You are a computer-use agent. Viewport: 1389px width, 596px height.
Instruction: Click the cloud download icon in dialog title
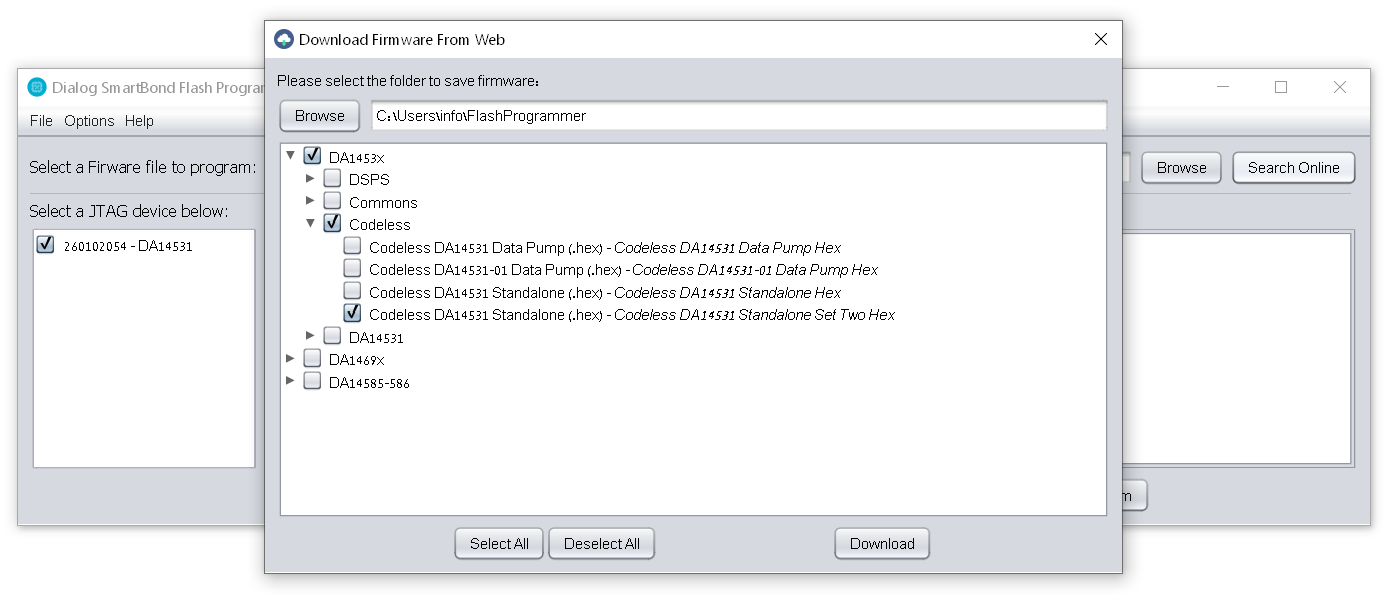tap(284, 40)
